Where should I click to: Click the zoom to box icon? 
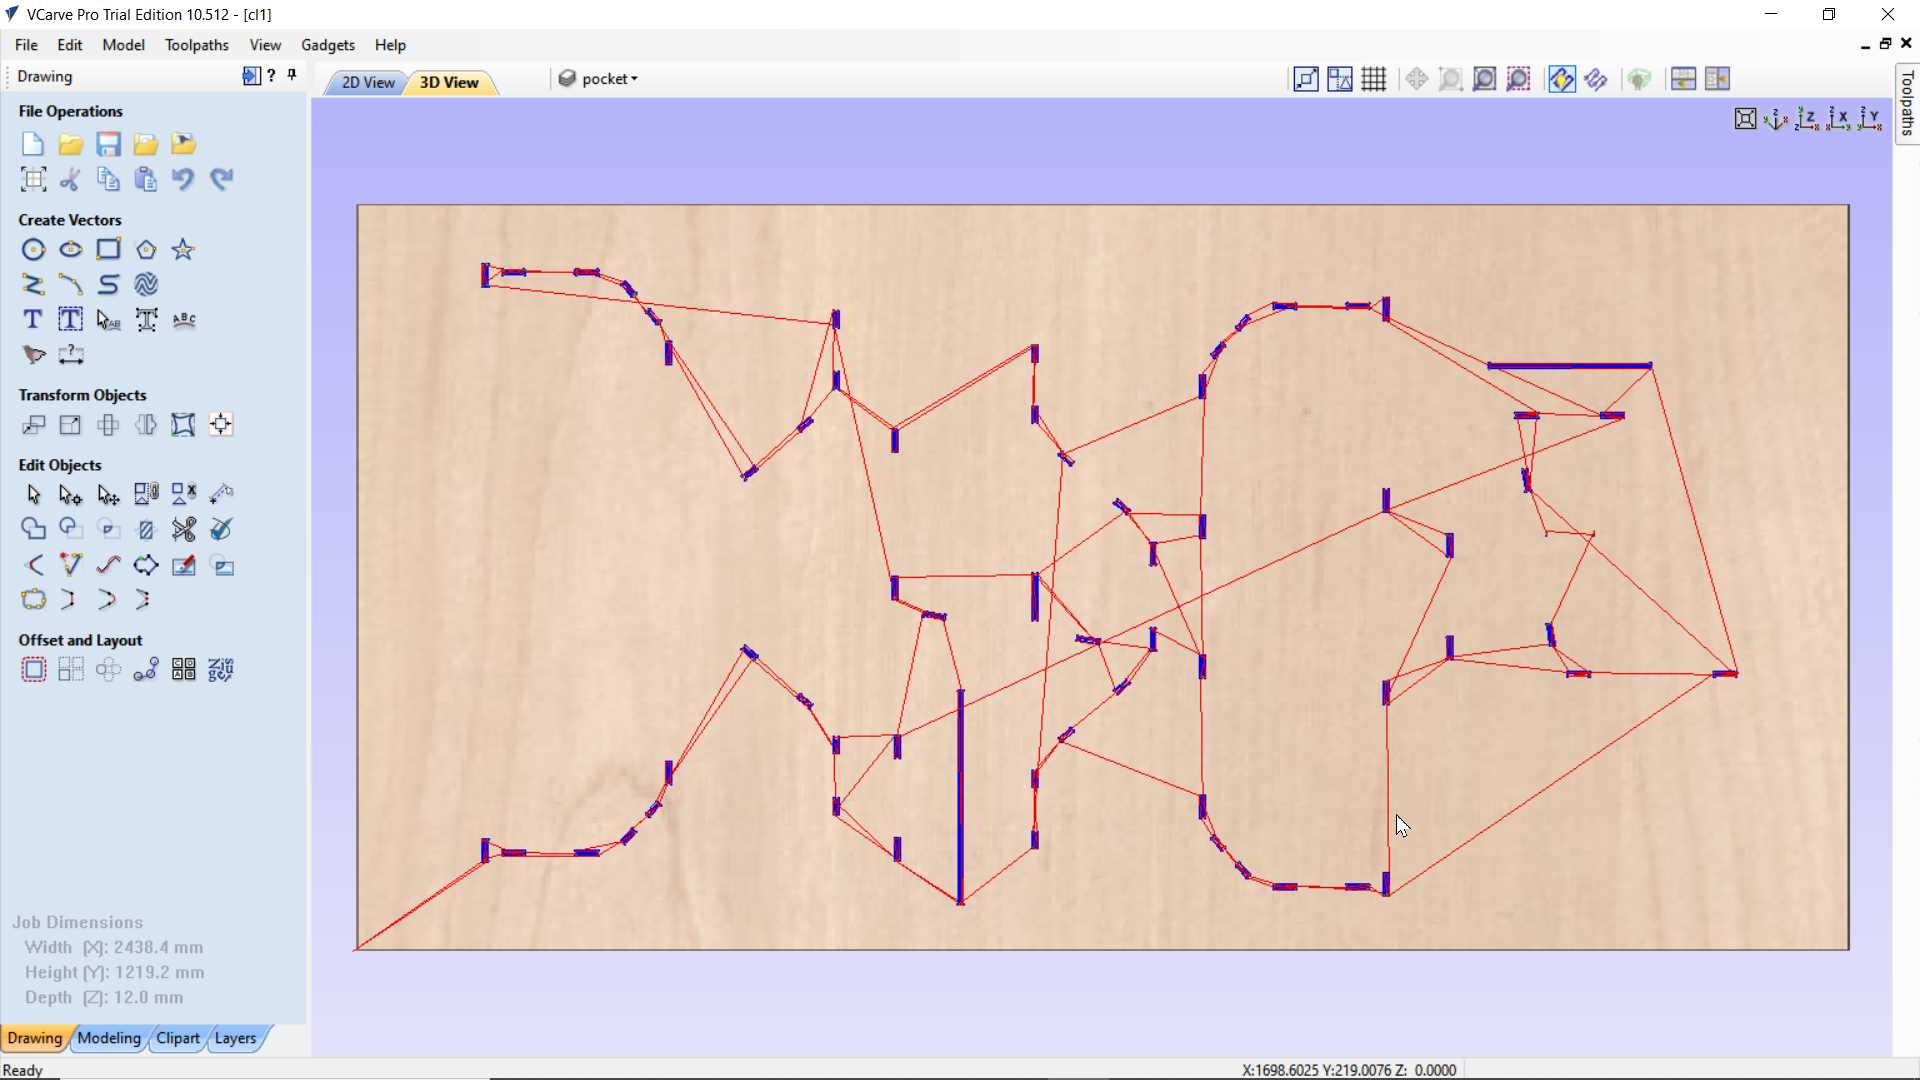click(1451, 79)
